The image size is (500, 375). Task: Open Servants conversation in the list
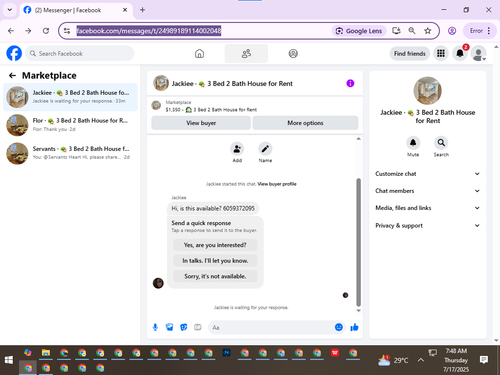70,153
